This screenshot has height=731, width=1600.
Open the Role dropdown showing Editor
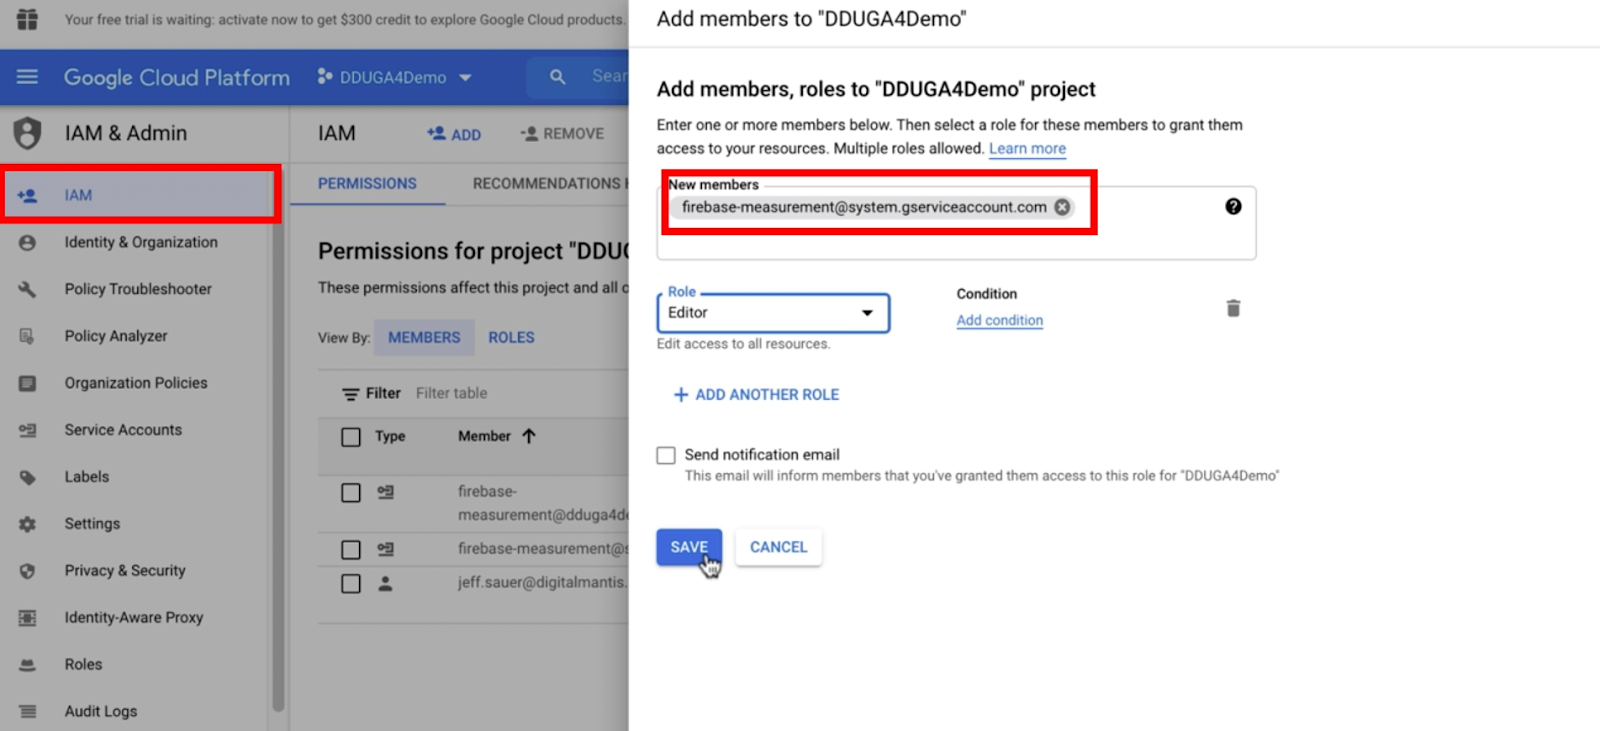773,313
